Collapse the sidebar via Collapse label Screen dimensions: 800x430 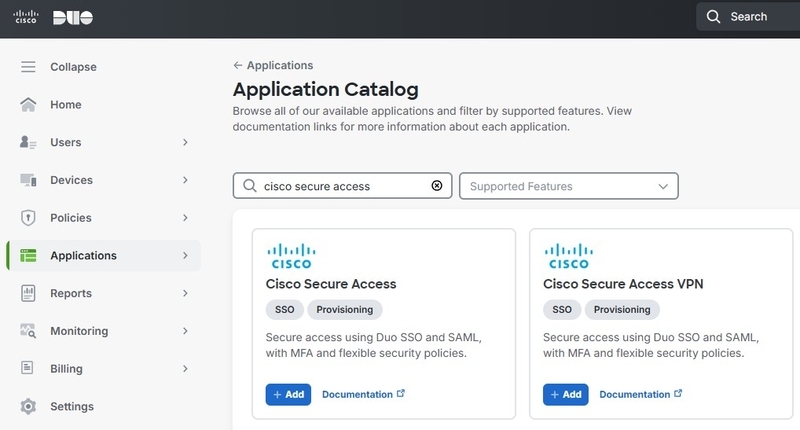click(73, 67)
